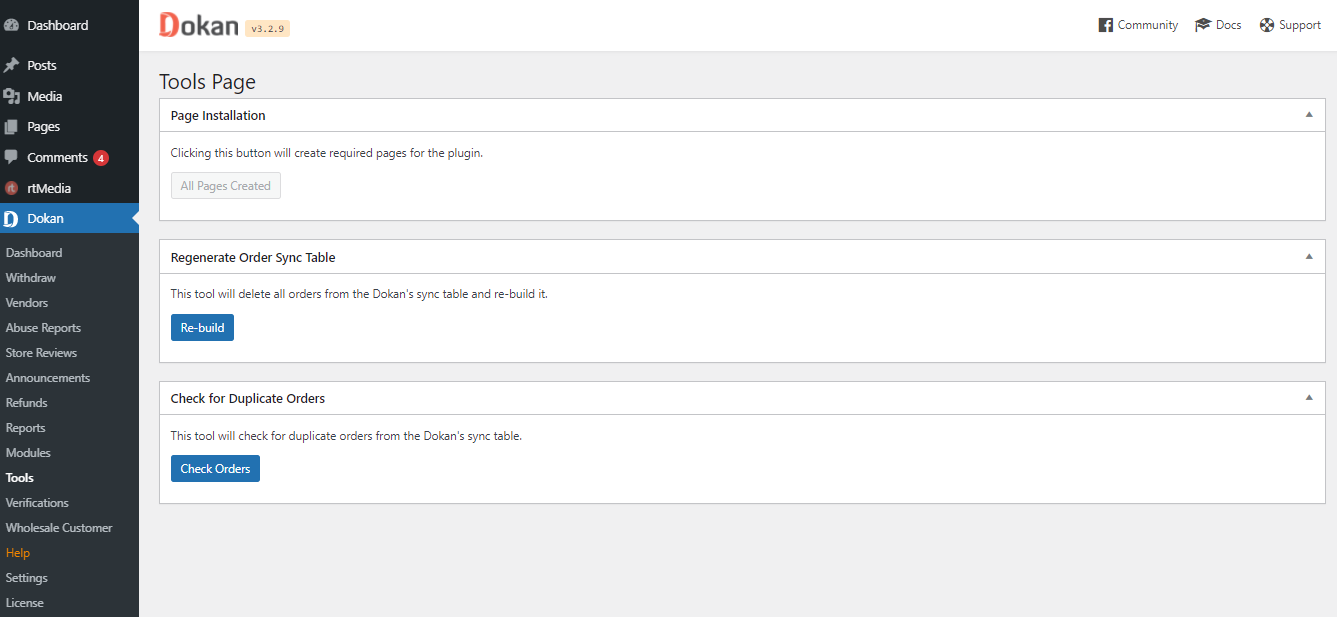Click the Docs graduation cap icon

point(1203,25)
